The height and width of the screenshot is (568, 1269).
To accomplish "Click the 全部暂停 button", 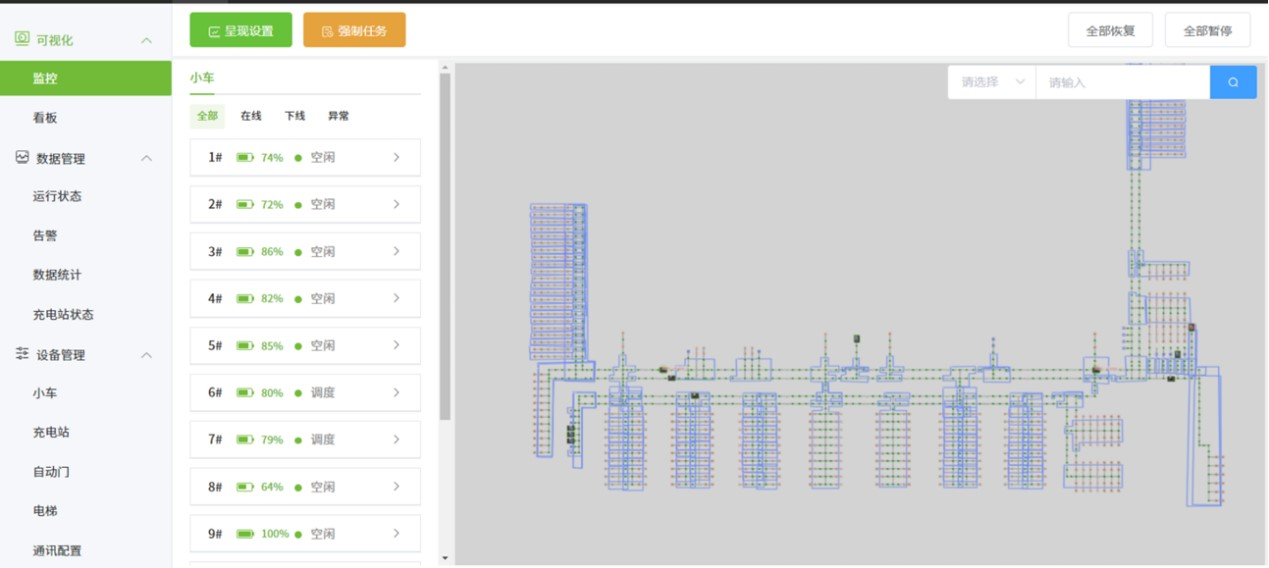I will [1207, 30].
